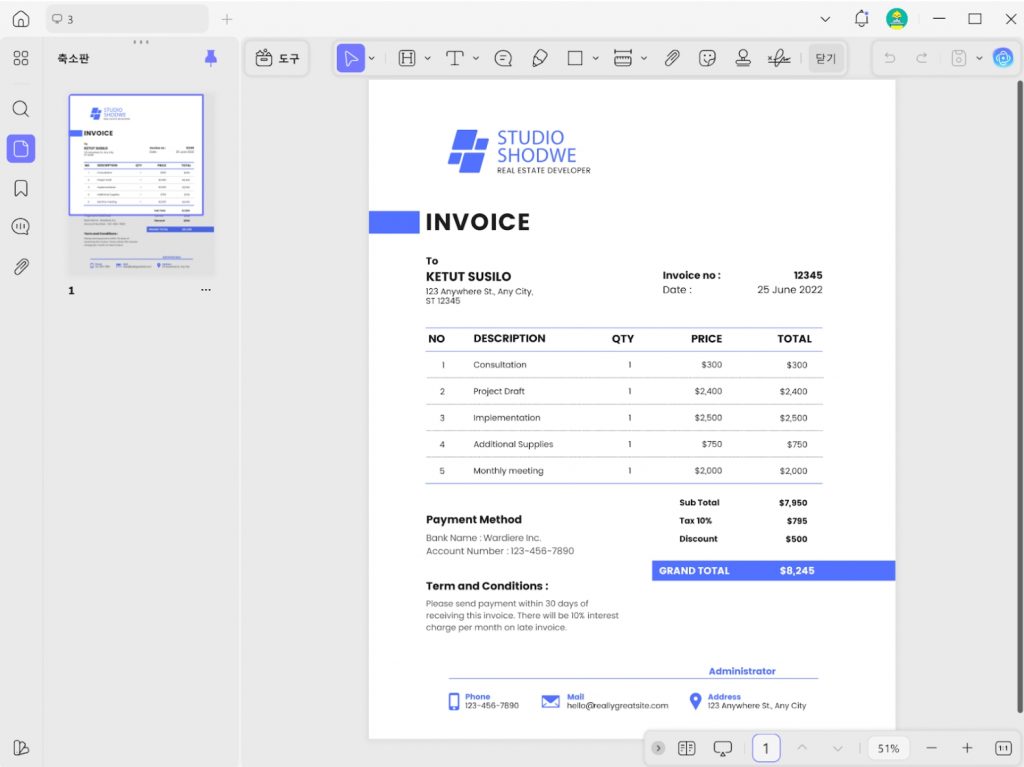Start presentation slideshow mode
This screenshot has width=1024, height=767.
(722, 748)
